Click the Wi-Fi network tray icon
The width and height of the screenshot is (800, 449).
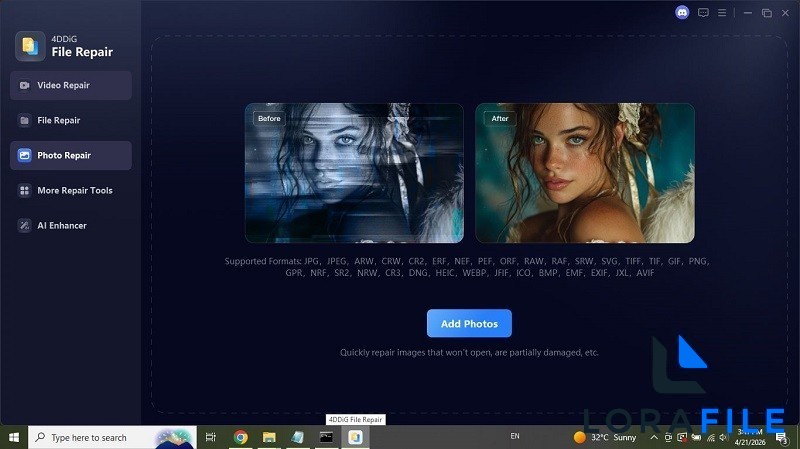point(711,437)
